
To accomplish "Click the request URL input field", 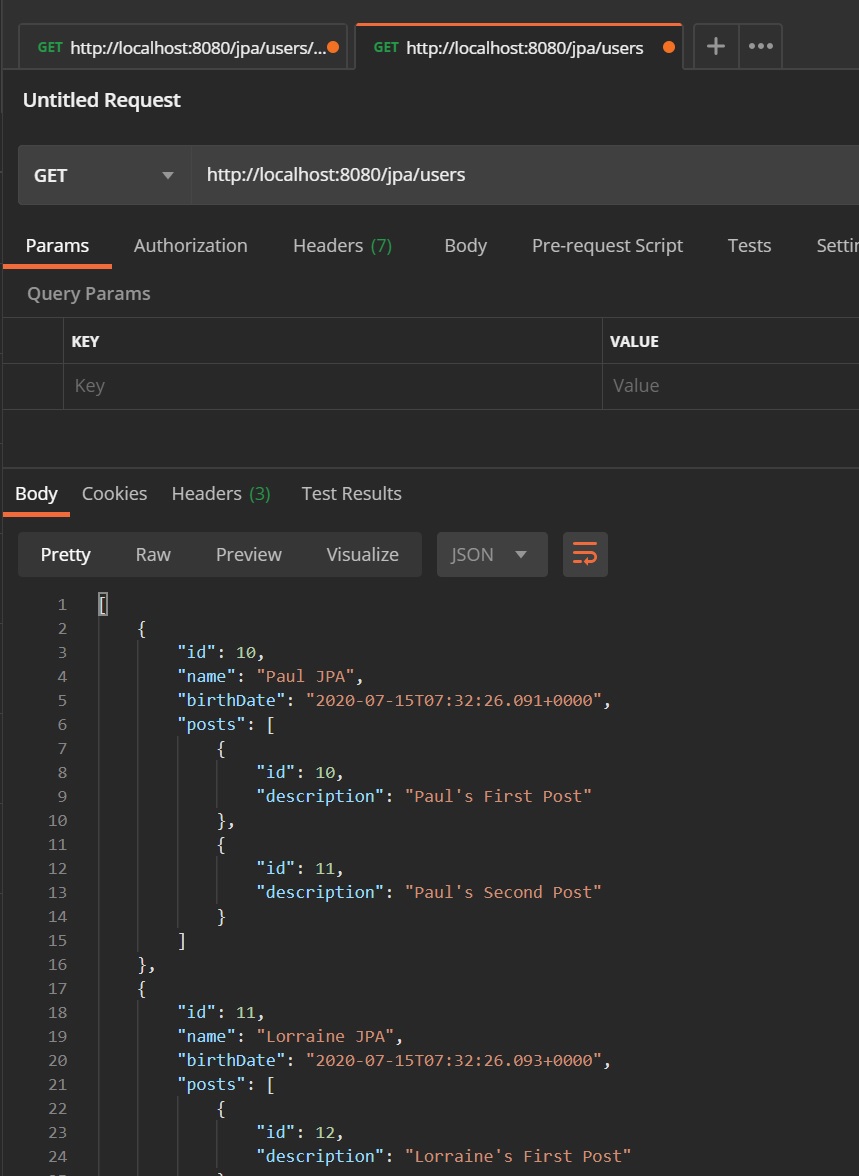I will point(520,176).
